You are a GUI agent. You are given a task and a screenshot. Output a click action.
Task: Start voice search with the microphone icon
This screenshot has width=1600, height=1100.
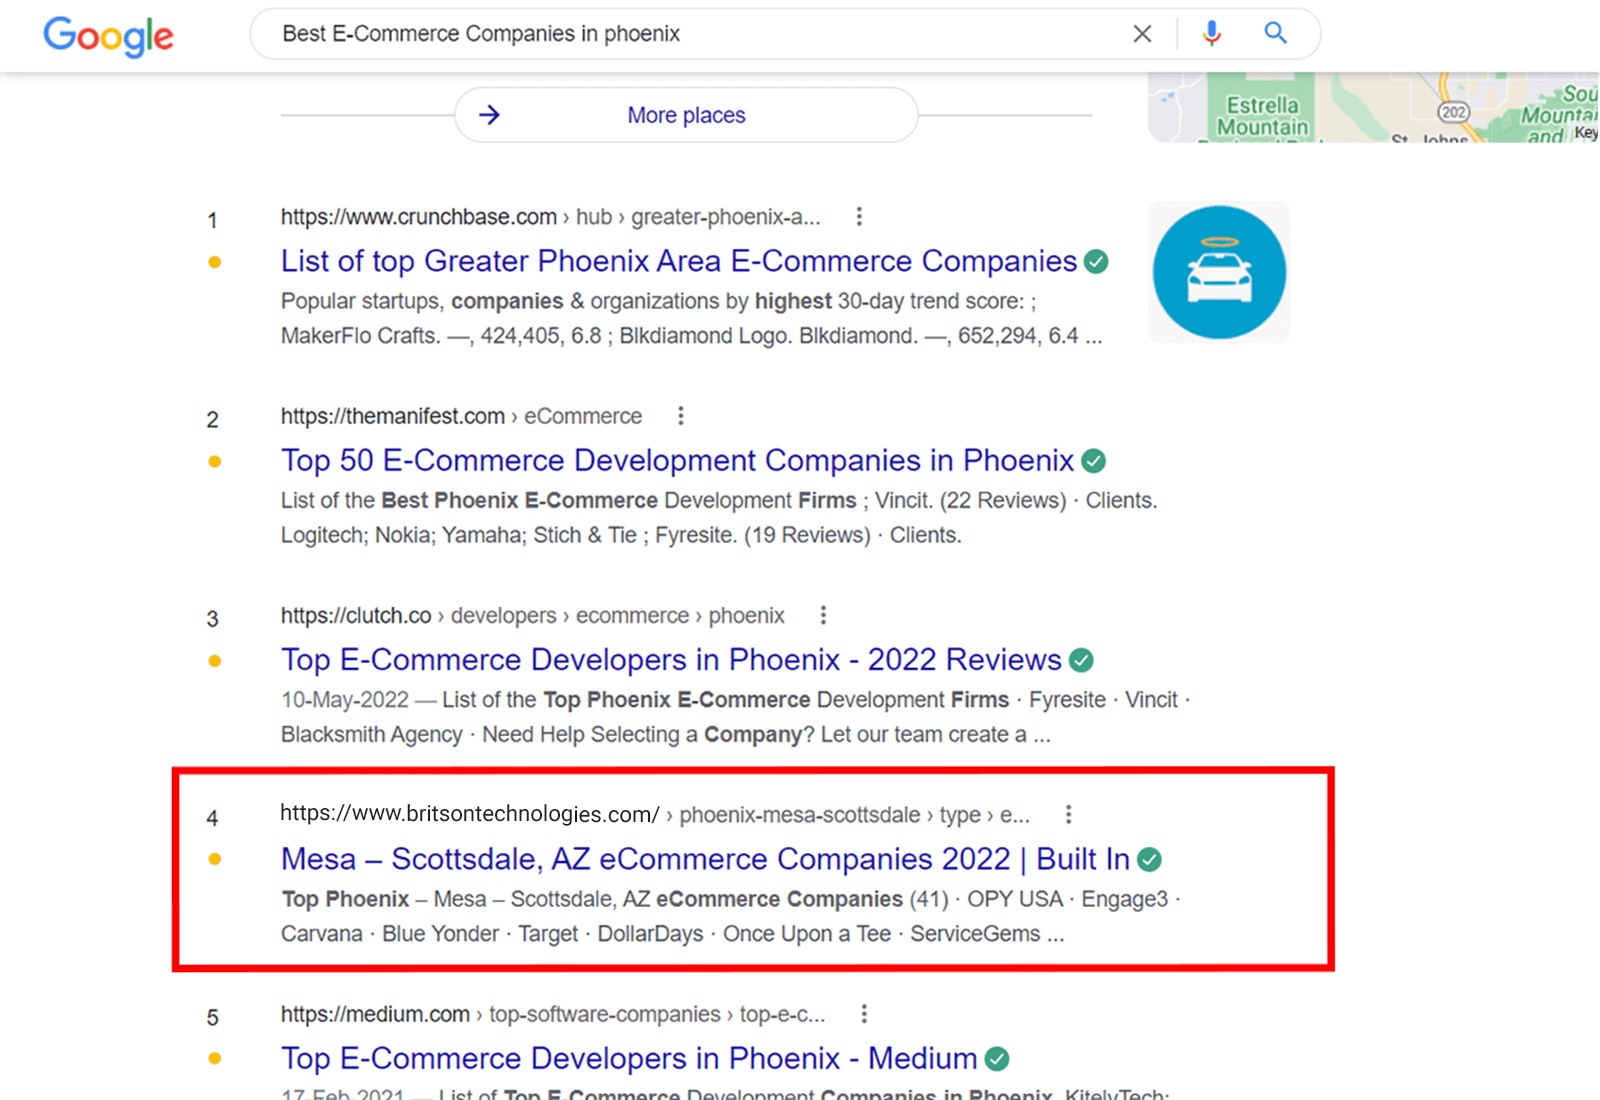[1211, 34]
